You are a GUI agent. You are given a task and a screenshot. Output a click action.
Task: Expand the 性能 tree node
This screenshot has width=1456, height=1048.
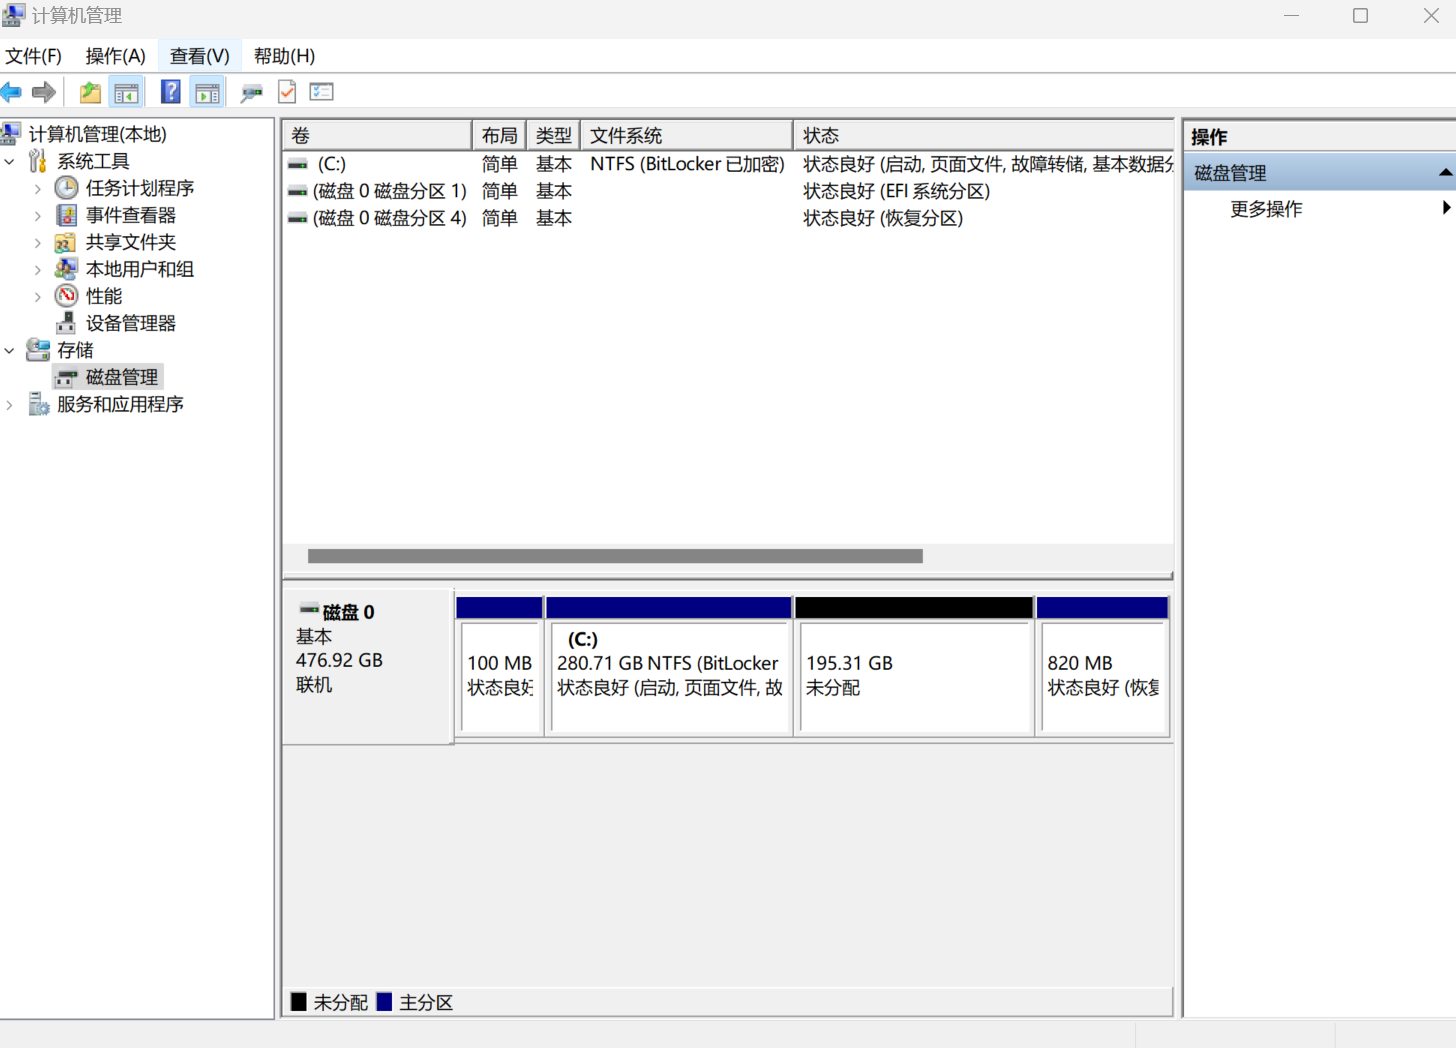click(38, 296)
